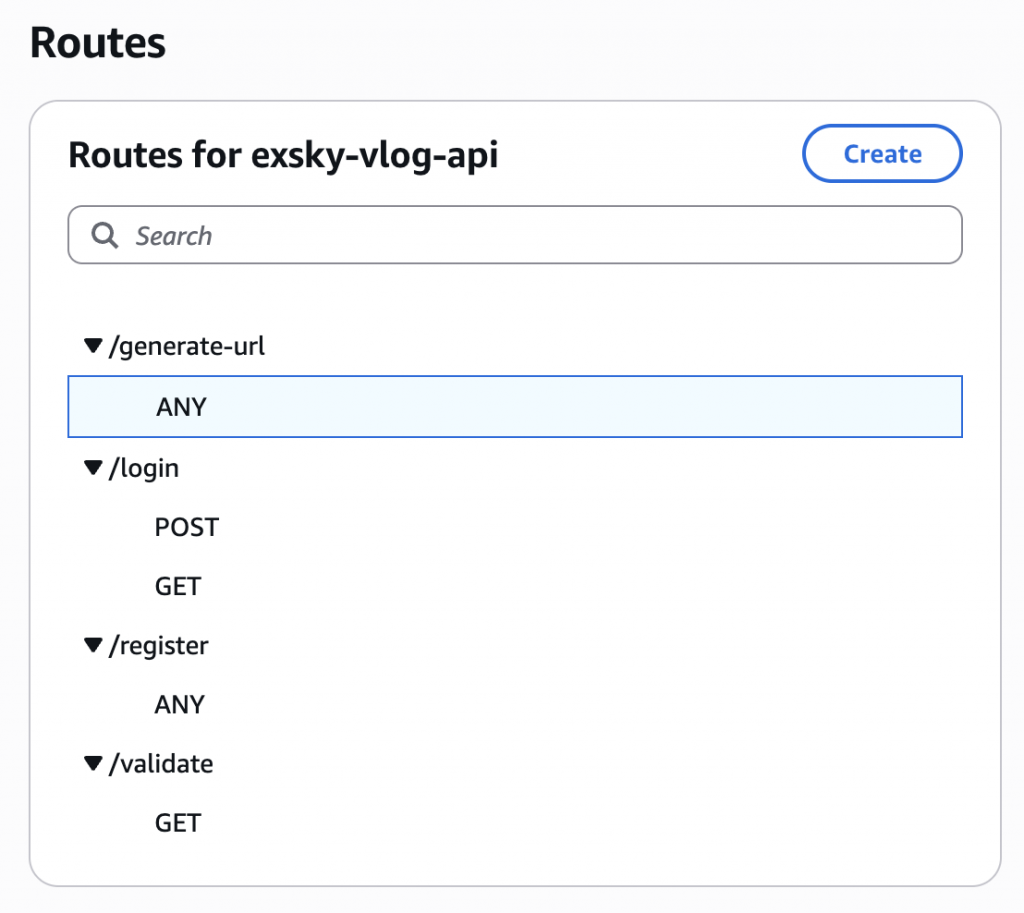Collapse the /generate-url route triangle
The image size is (1024, 913).
point(94,347)
